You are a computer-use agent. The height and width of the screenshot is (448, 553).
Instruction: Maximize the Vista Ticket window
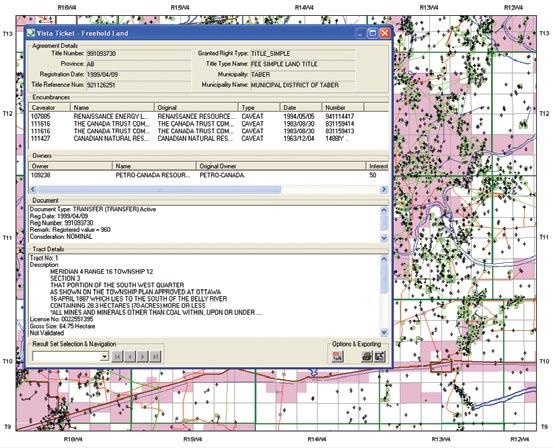tap(372, 33)
